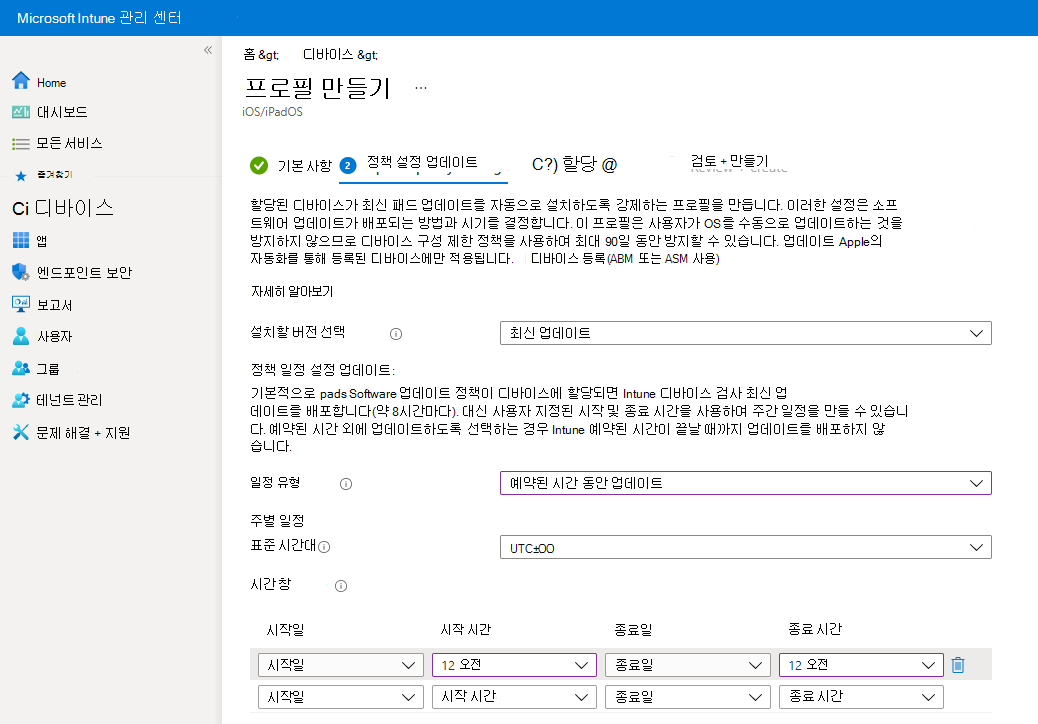Click info icon next to 설치할 버전 선택
Image resolution: width=1038 pixels, height=724 pixels.
coord(396,334)
